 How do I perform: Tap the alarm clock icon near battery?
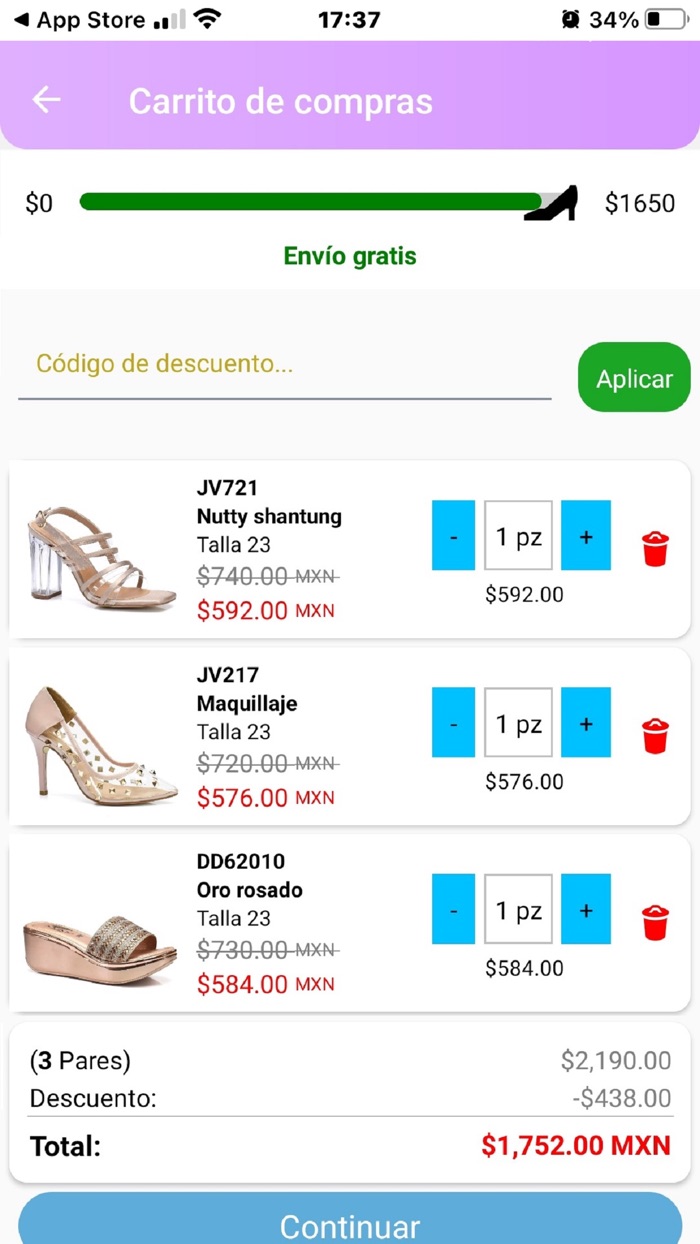(569, 17)
